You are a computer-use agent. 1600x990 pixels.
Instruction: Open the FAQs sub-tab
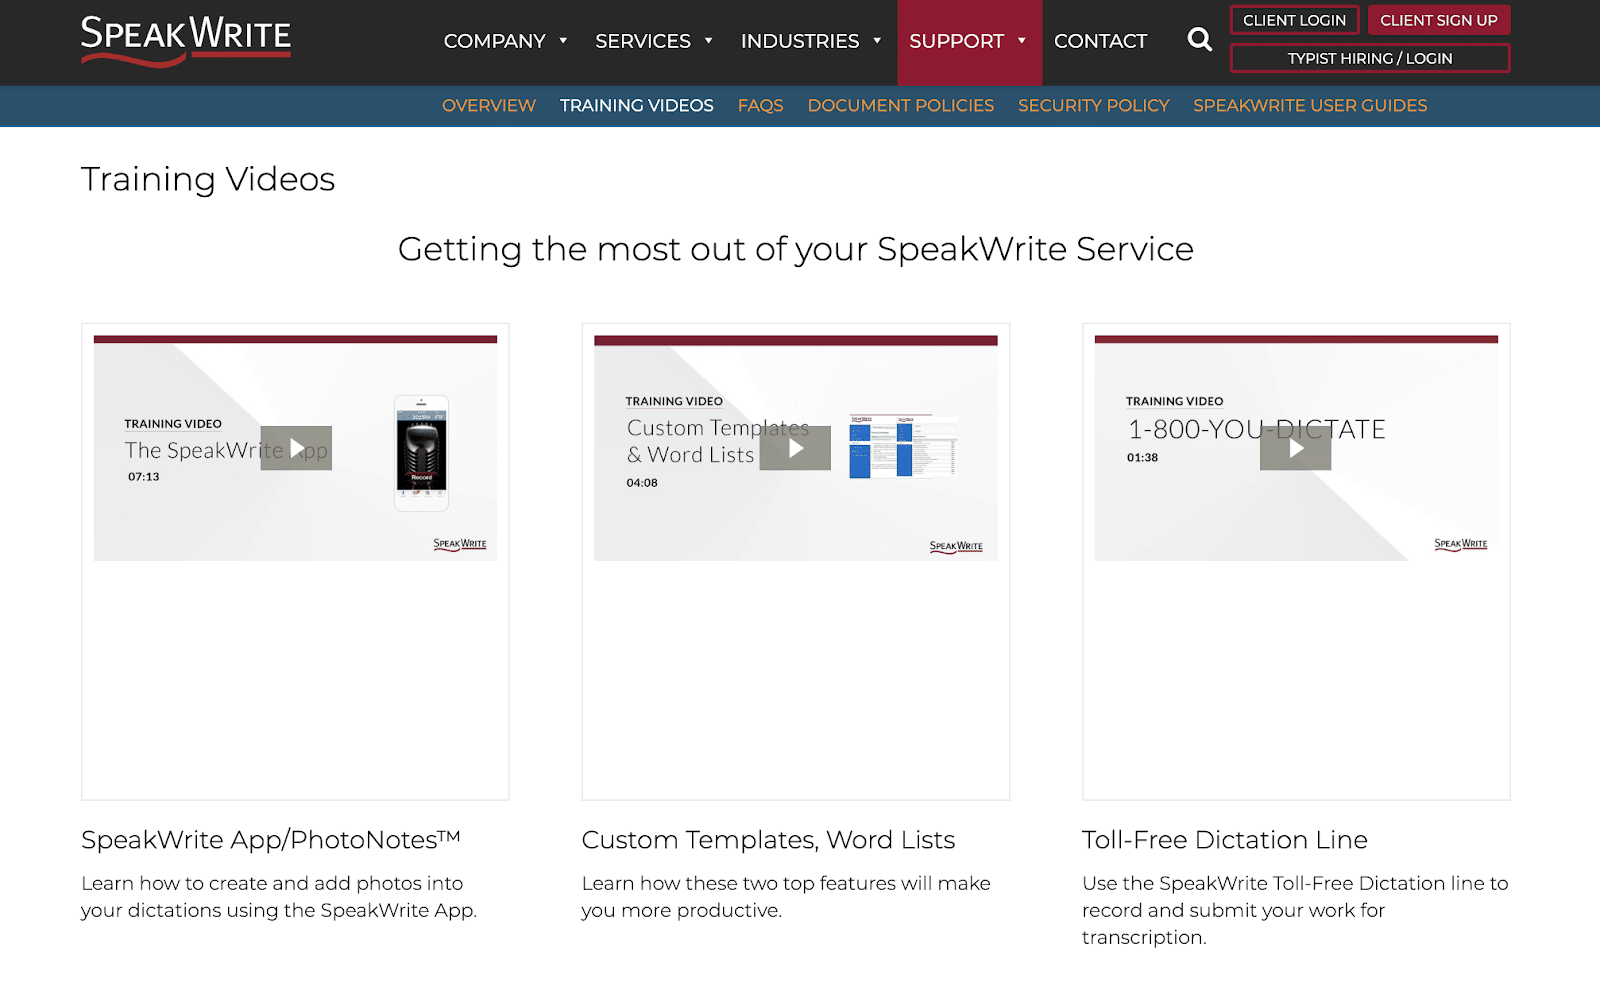(761, 105)
